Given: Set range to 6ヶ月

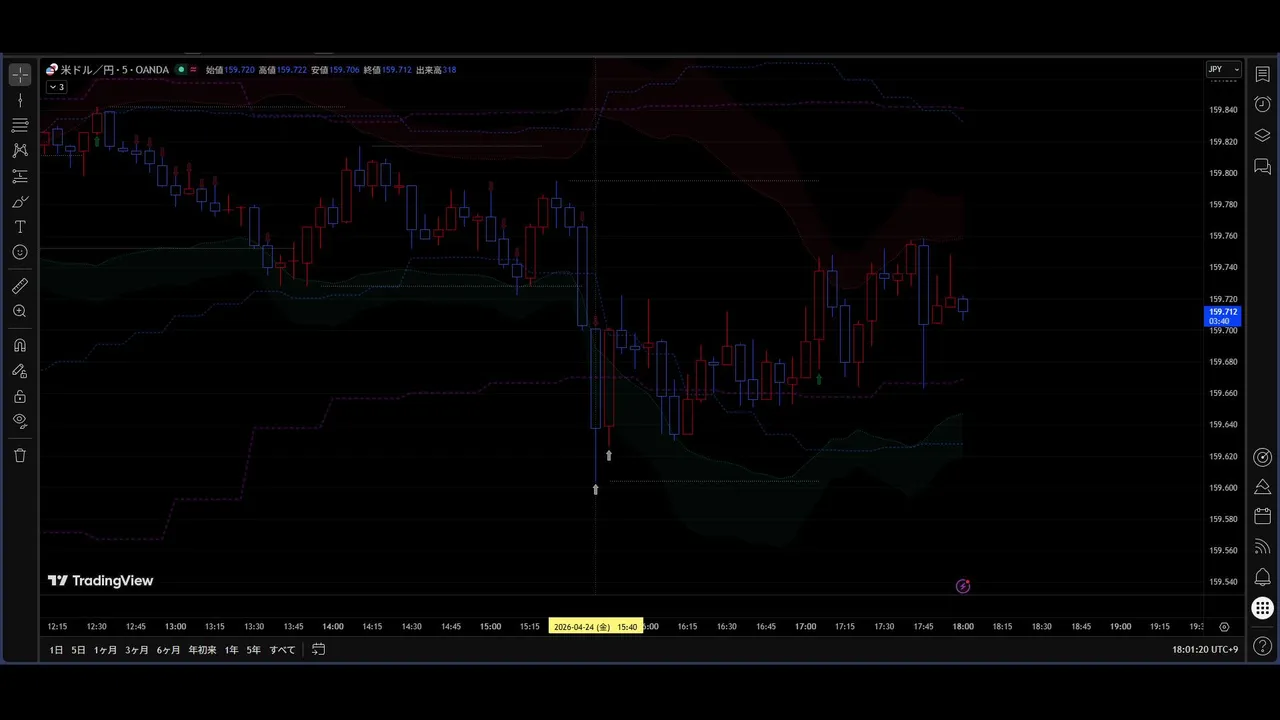Looking at the screenshot, I should (x=168, y=650).
